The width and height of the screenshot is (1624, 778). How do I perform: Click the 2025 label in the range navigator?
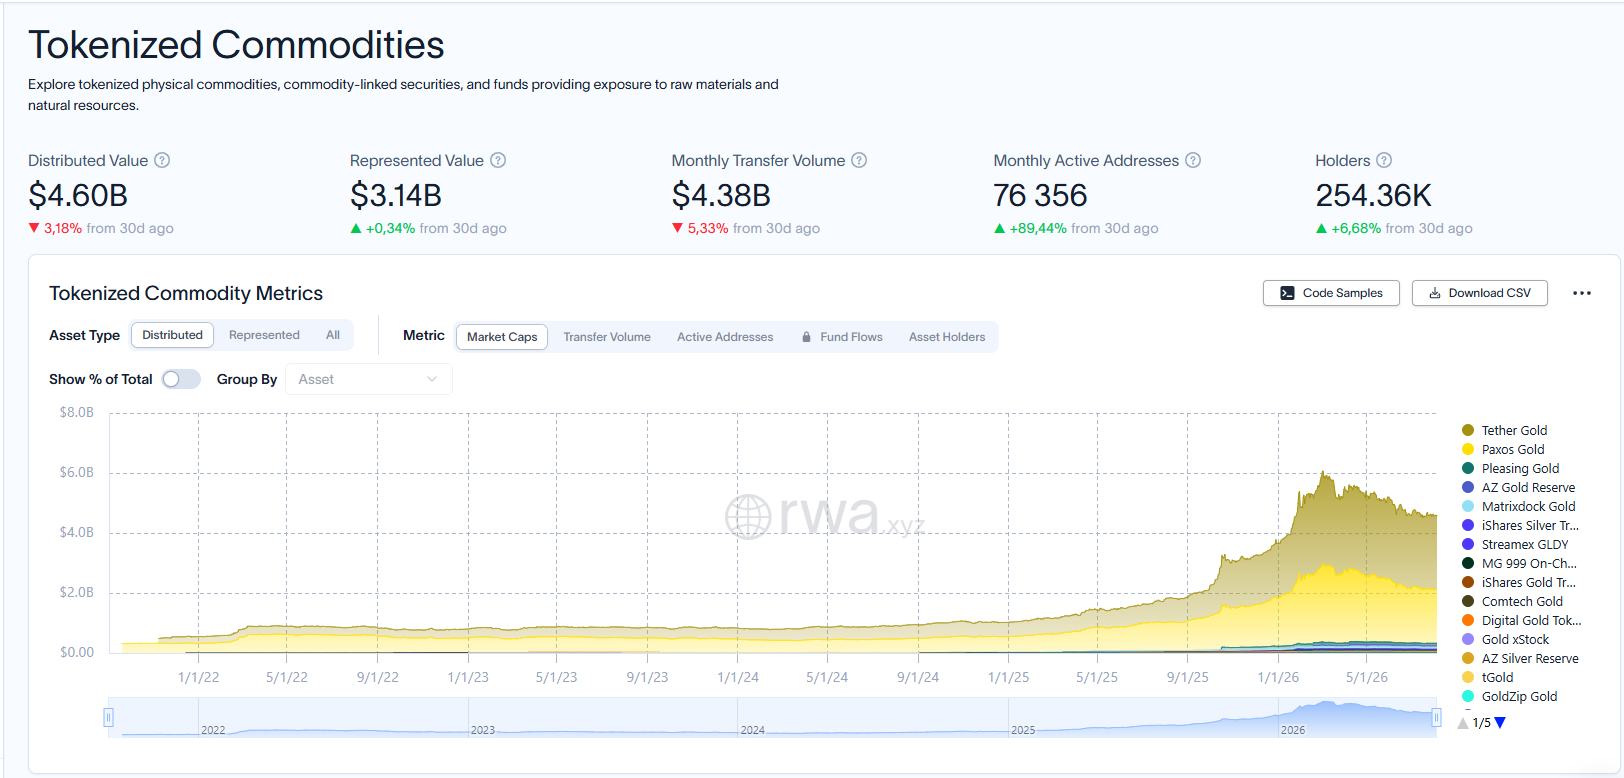[x=1023, y=730]
